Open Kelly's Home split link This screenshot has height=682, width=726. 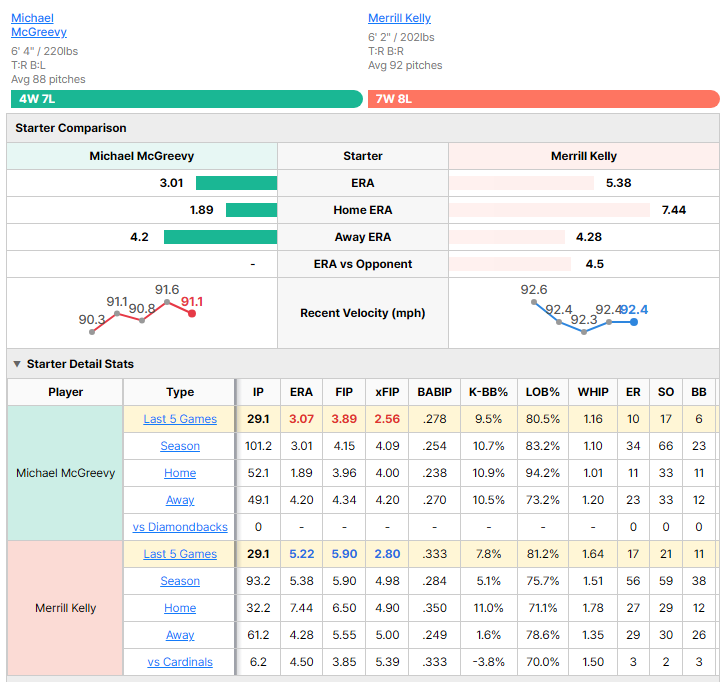(x=180, y=608)
